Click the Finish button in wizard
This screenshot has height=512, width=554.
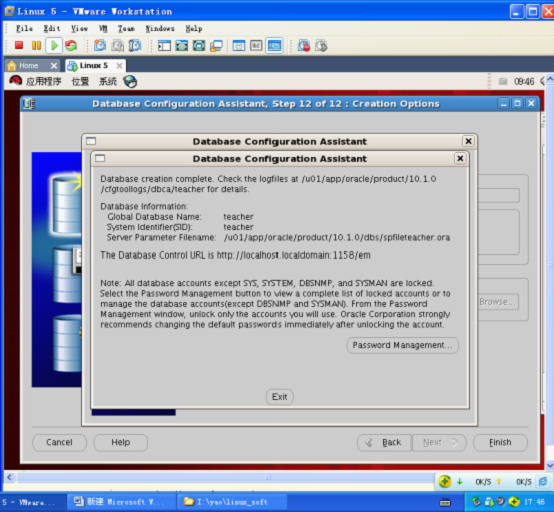click(500, 442)
